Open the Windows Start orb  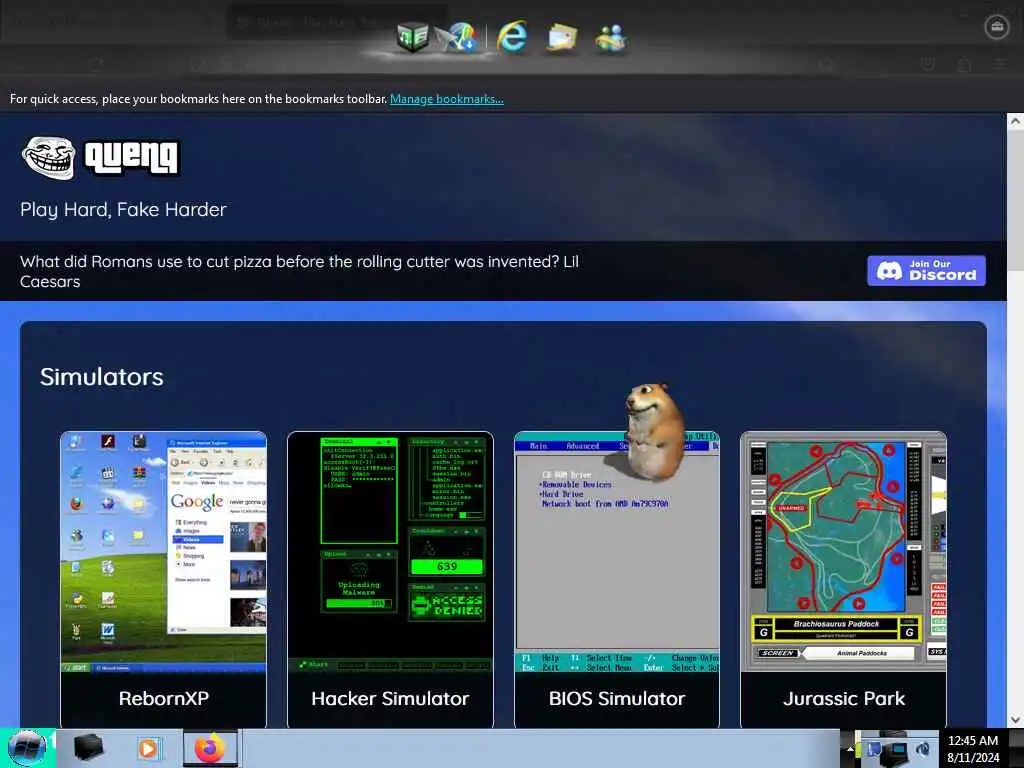tap(27, 748)
